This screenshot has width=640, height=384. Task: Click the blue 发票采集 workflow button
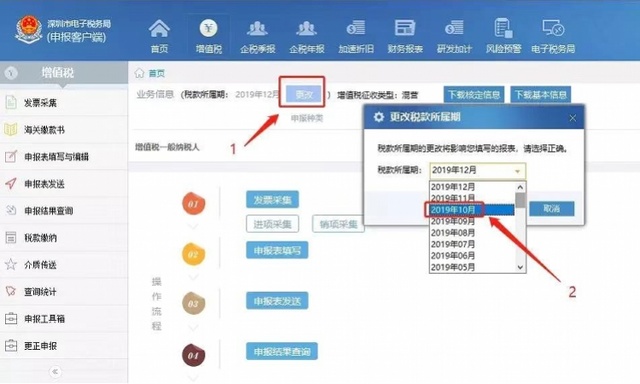coord(272,200)
